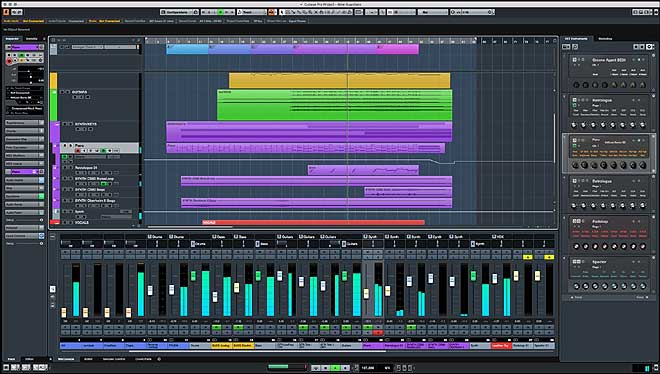
Task: Open the Configurations dropdown in toolbar
Action: (180, 12)
